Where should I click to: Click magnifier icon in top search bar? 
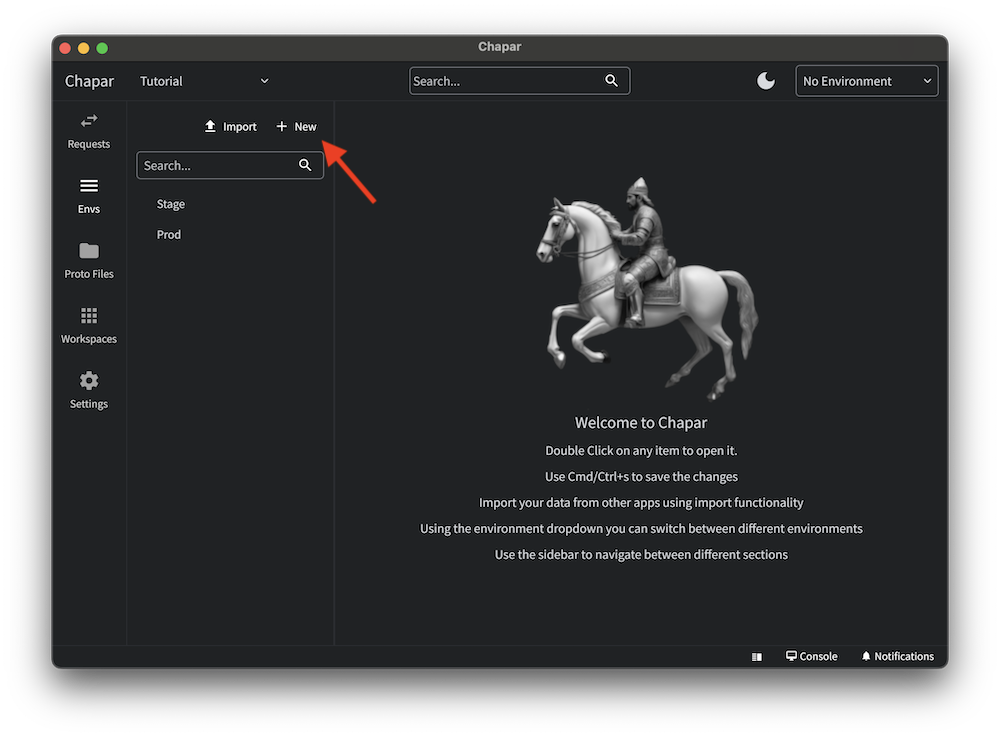[612, 81]
